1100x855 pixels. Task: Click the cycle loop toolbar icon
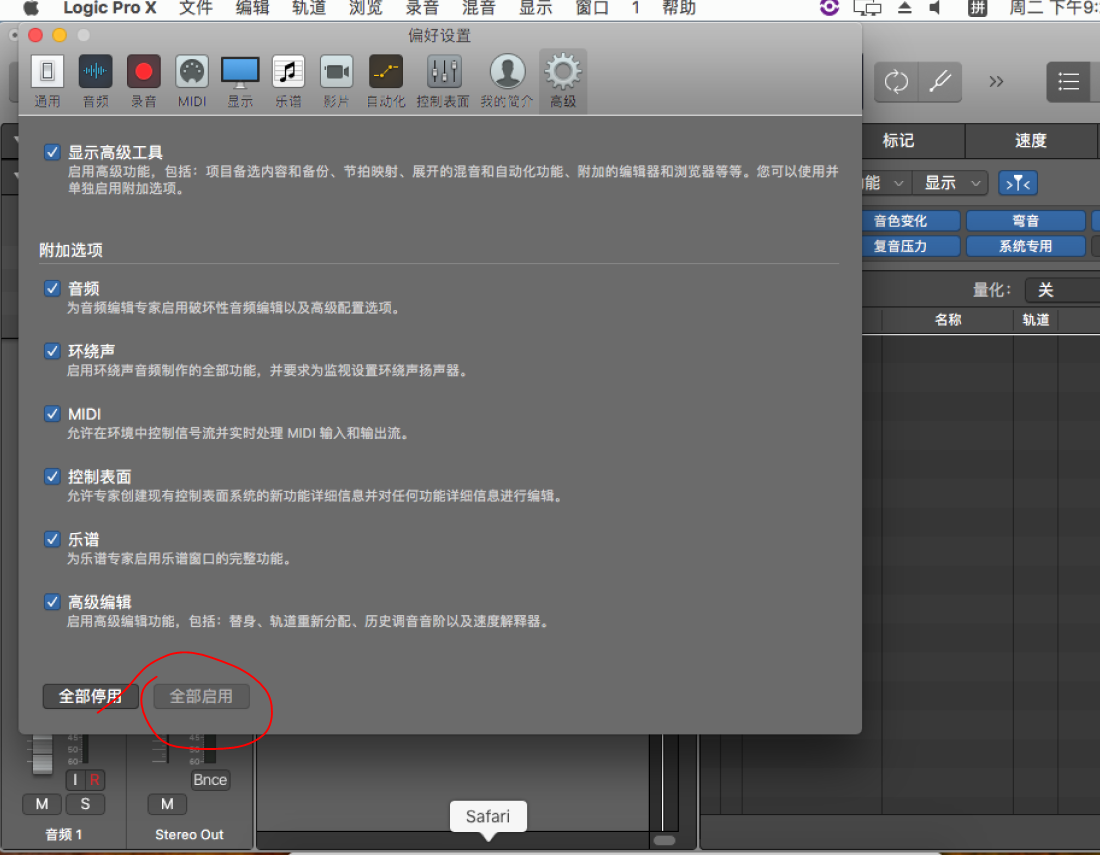point(896,82)
